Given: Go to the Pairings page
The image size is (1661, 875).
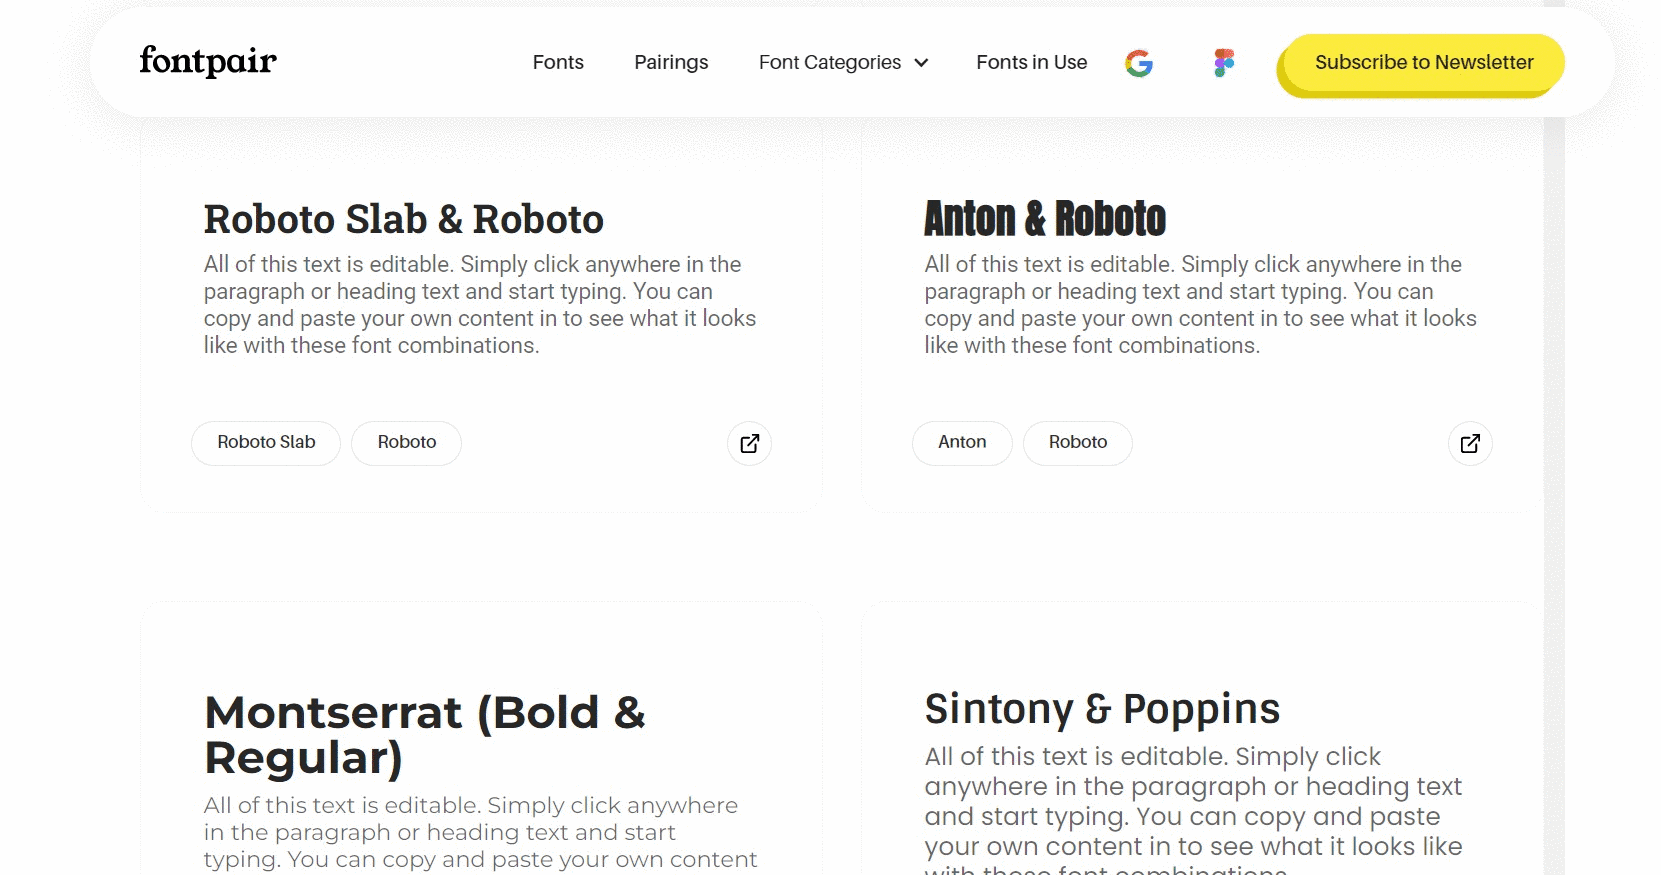Looking at the screenshot, I should (x=671, y=62).
